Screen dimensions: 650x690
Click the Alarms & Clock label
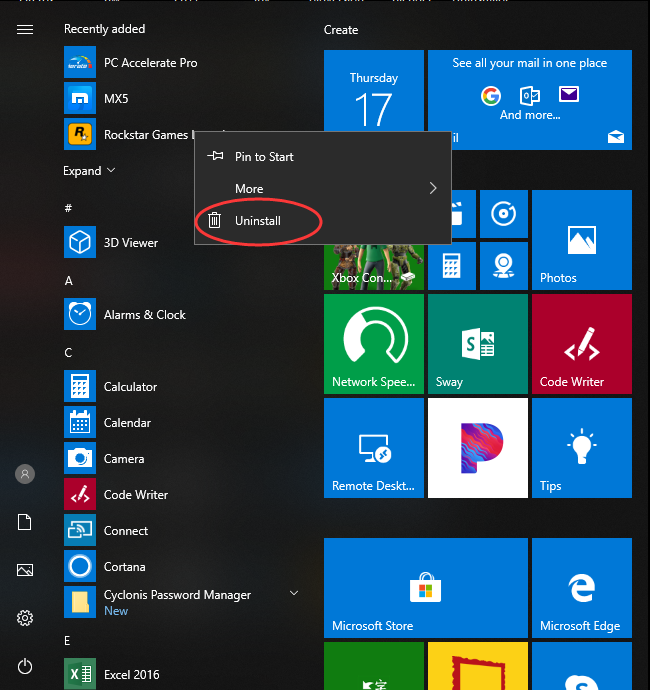(x=145, y=315)
